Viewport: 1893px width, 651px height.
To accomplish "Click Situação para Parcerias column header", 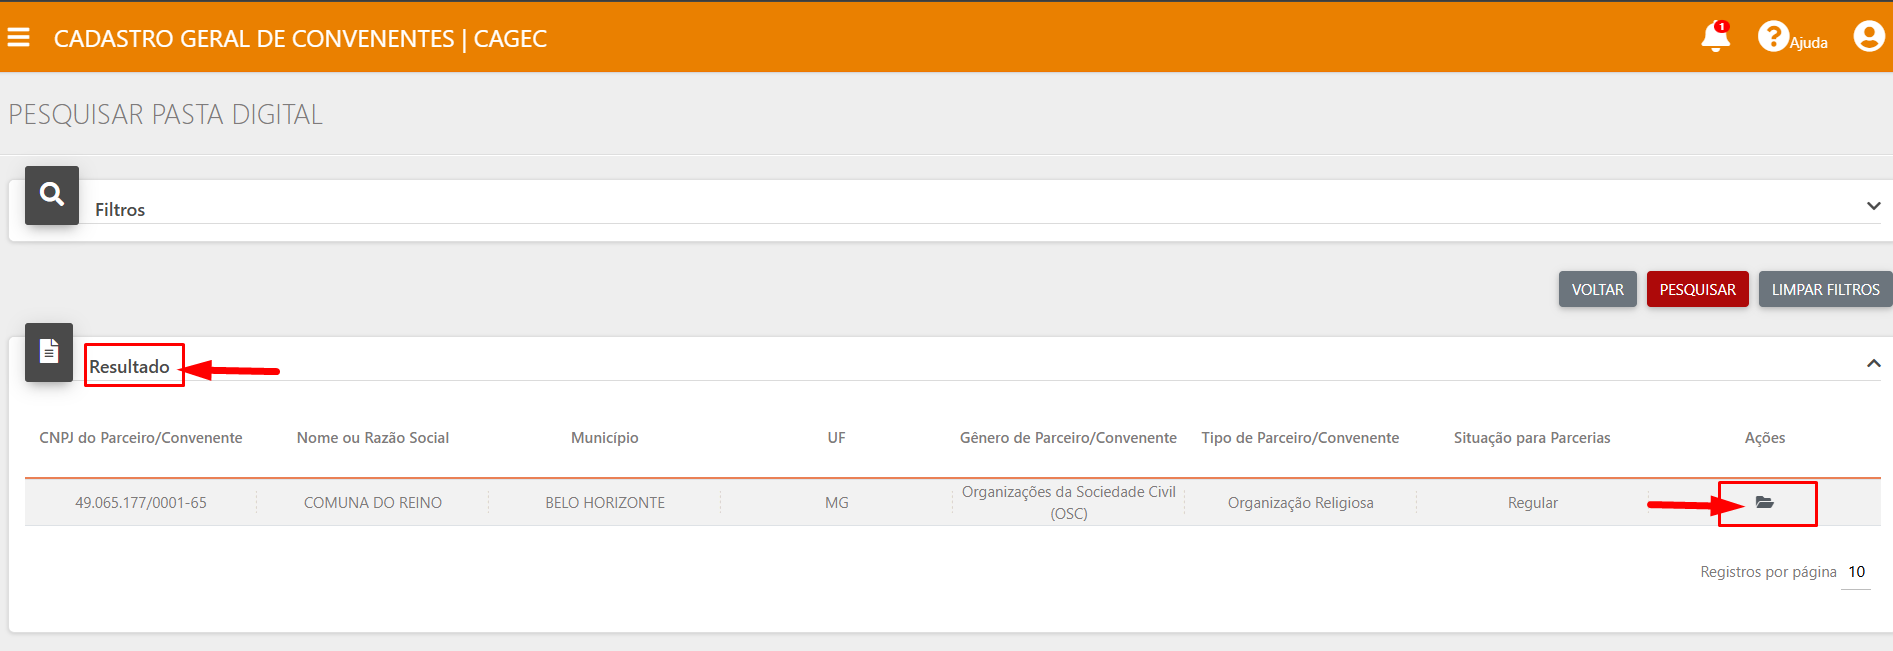I will [1532, 438].
